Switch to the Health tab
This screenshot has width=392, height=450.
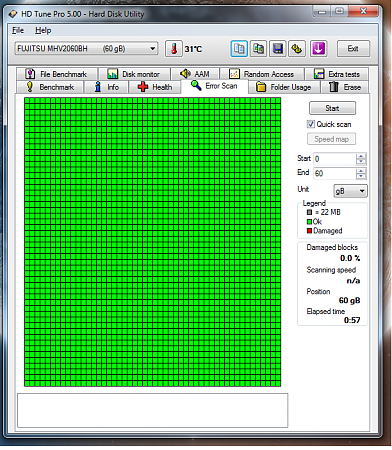[155, 87]
